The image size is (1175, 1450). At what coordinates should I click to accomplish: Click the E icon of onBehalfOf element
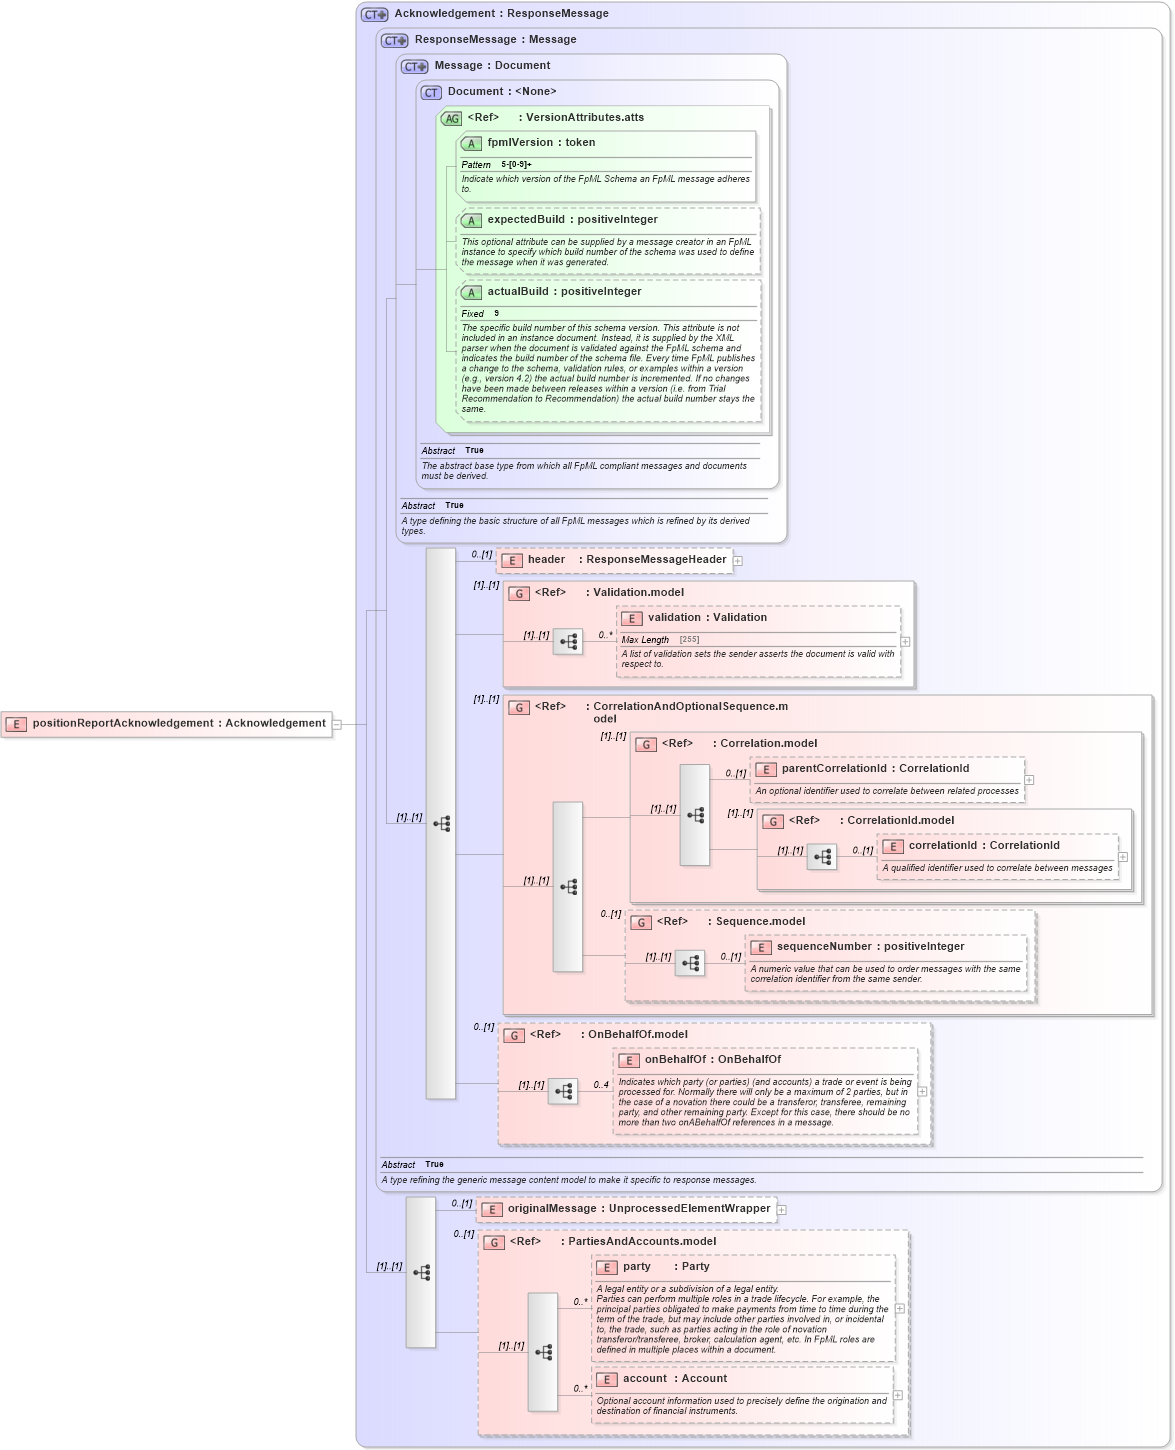[629, 1060]
